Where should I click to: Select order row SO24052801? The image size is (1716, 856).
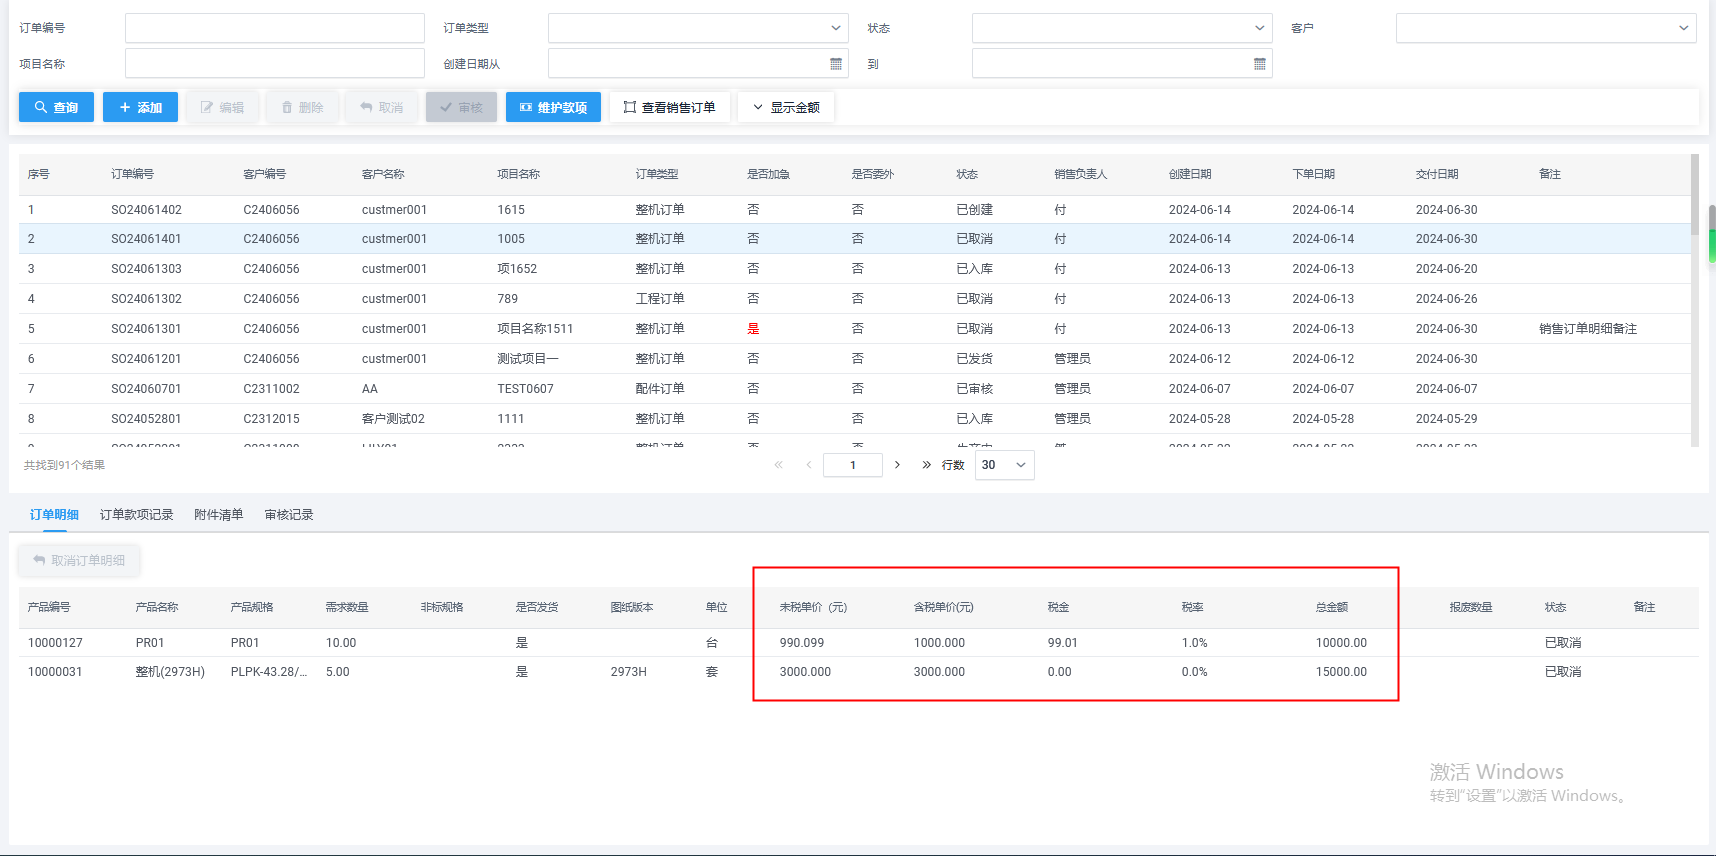[854, 419]
